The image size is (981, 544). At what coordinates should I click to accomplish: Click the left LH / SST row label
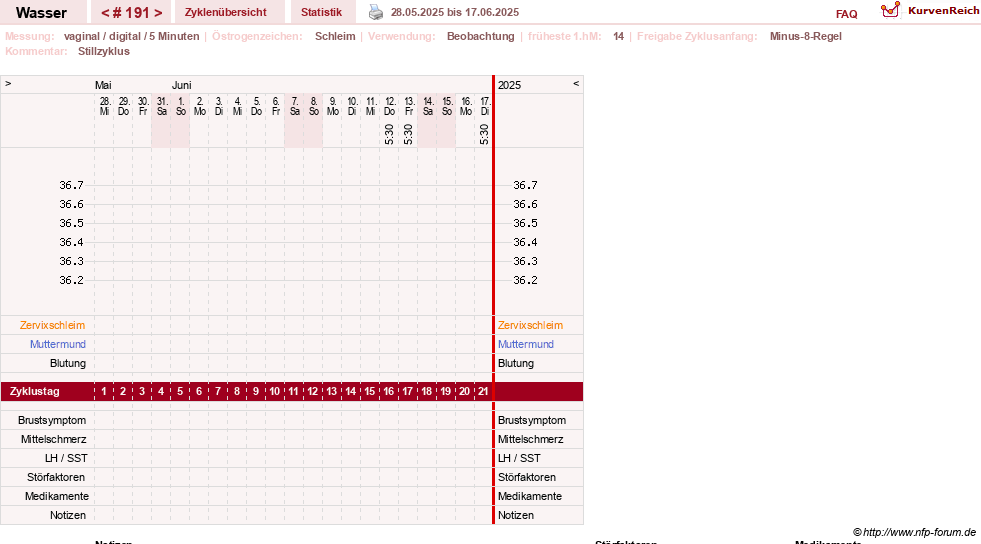point(66,458)
